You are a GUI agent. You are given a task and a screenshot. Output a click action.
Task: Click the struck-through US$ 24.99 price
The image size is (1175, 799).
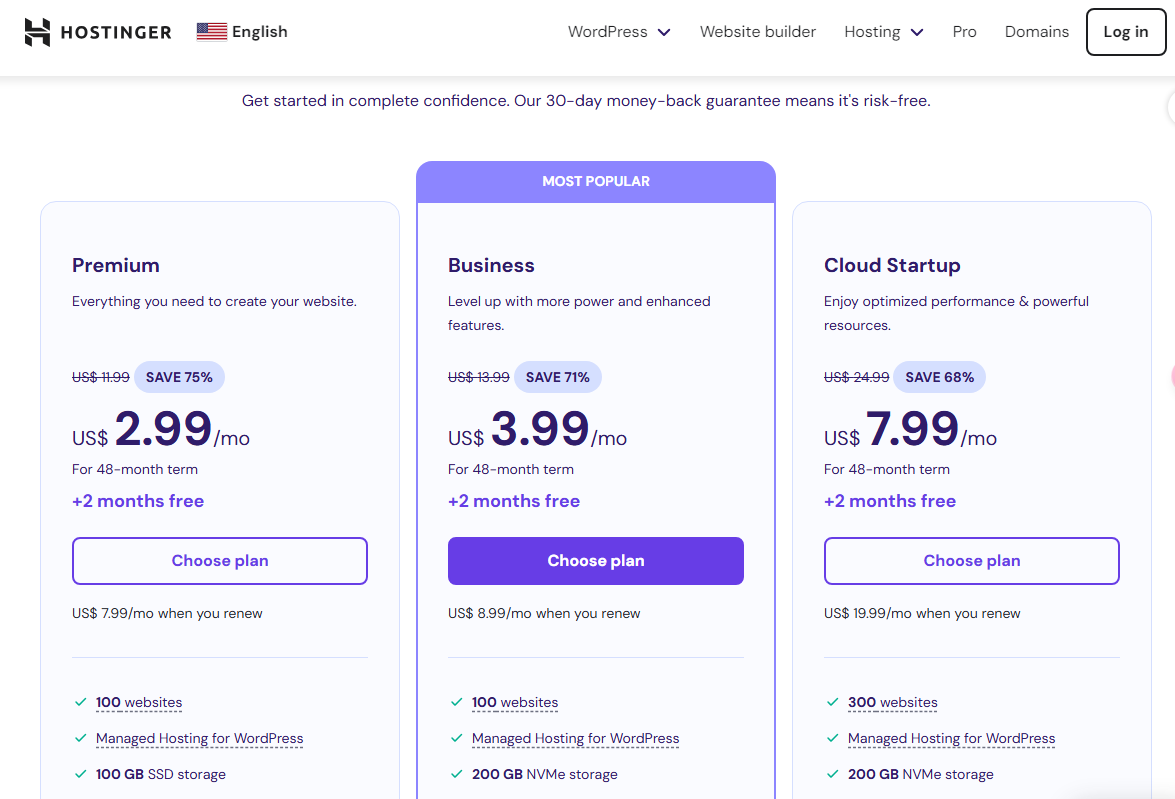(x=857, y=377)
